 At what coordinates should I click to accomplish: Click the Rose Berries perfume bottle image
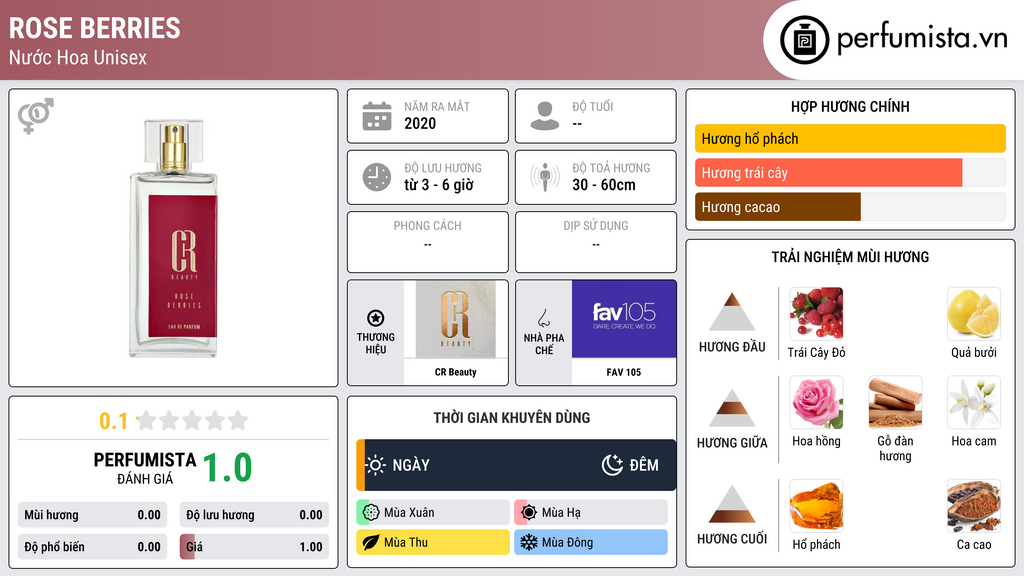point(173,238)
